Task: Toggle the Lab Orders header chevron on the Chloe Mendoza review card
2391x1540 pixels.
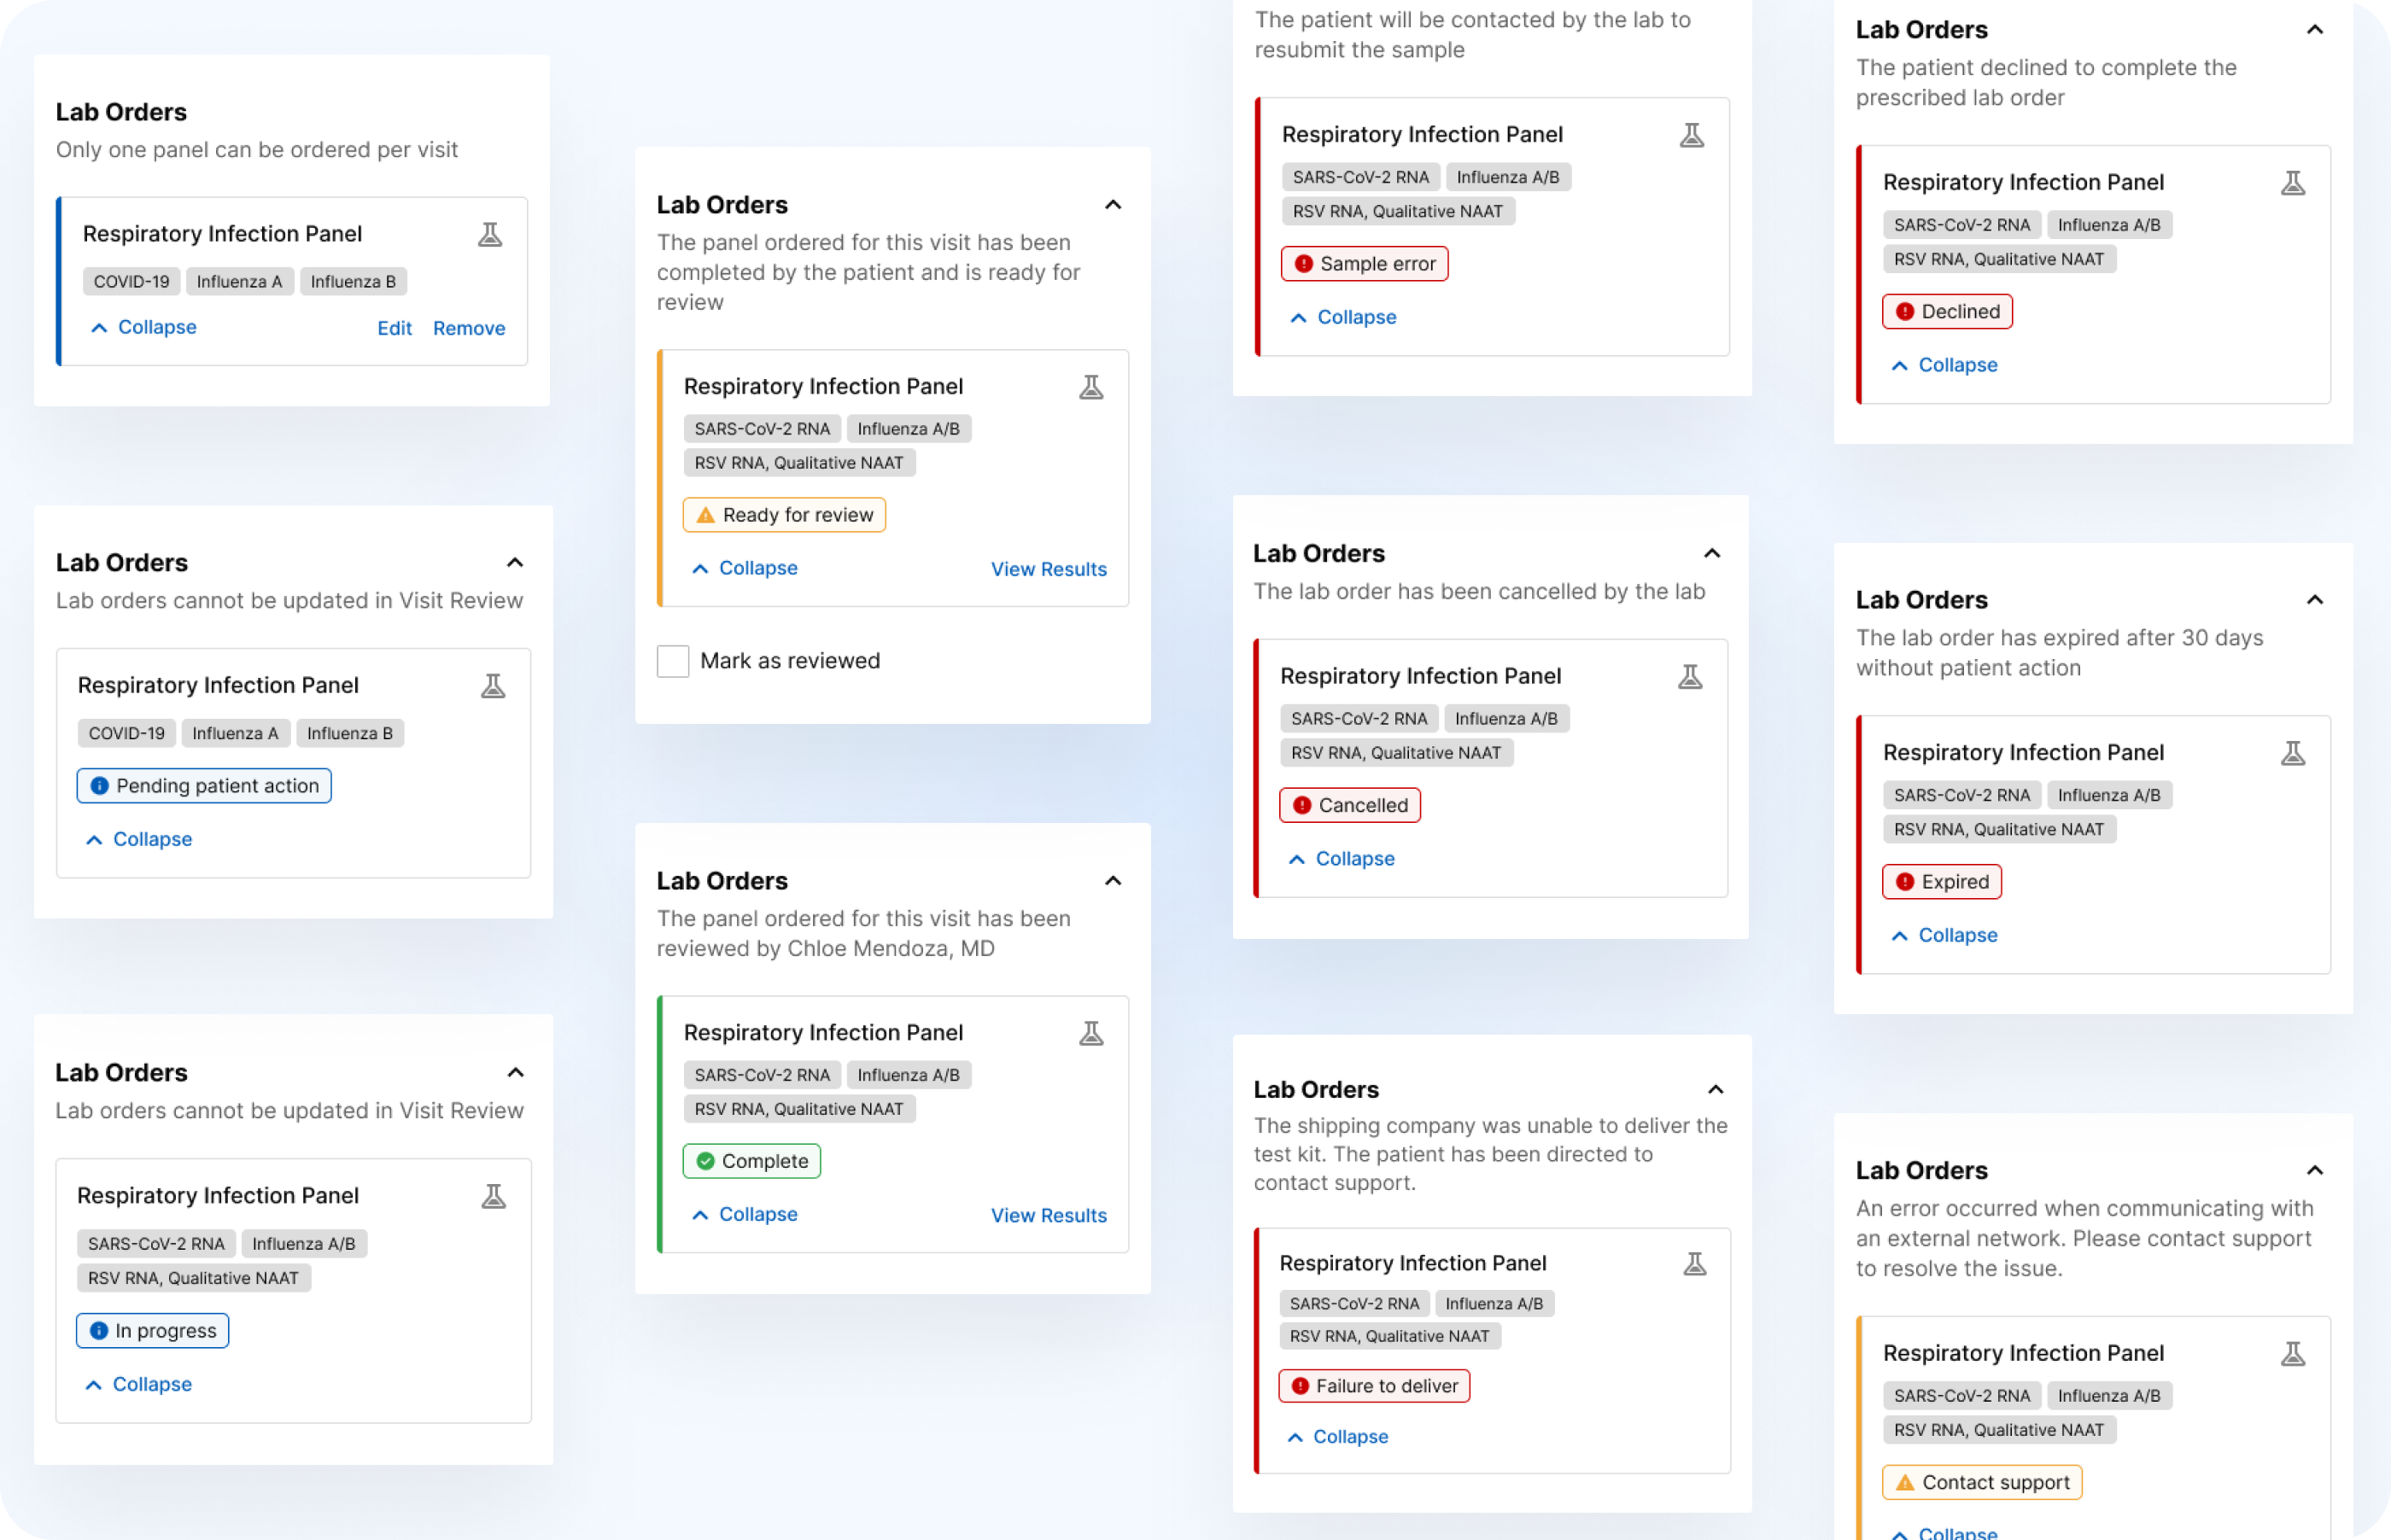Action: point(1112,881)
